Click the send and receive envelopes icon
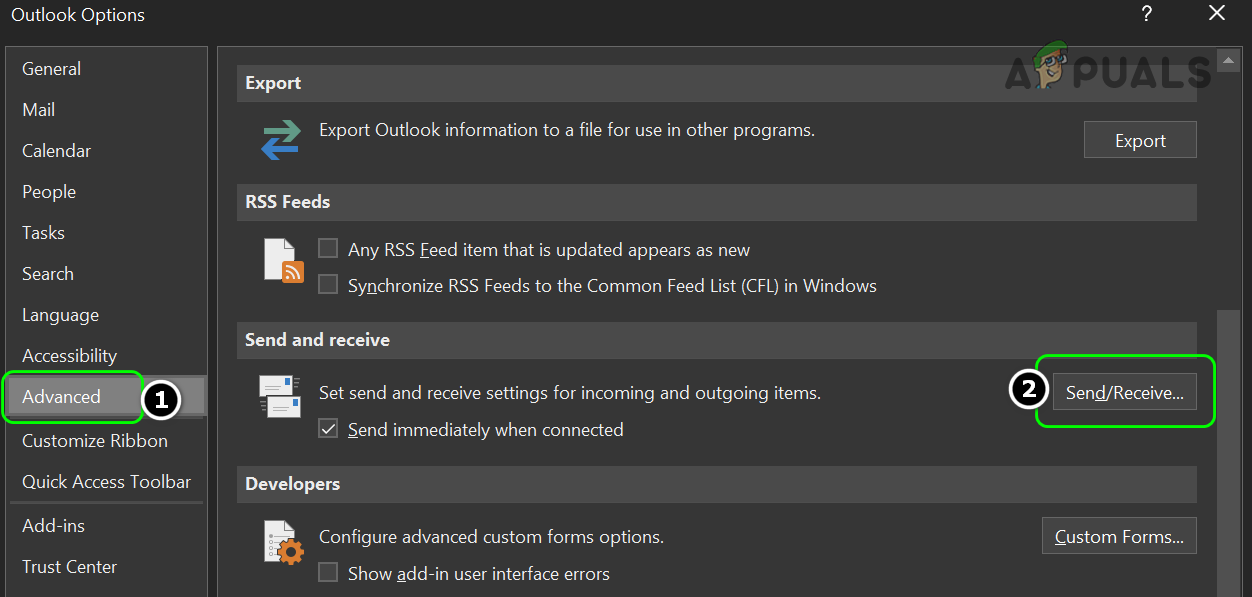 coord(279,395)
